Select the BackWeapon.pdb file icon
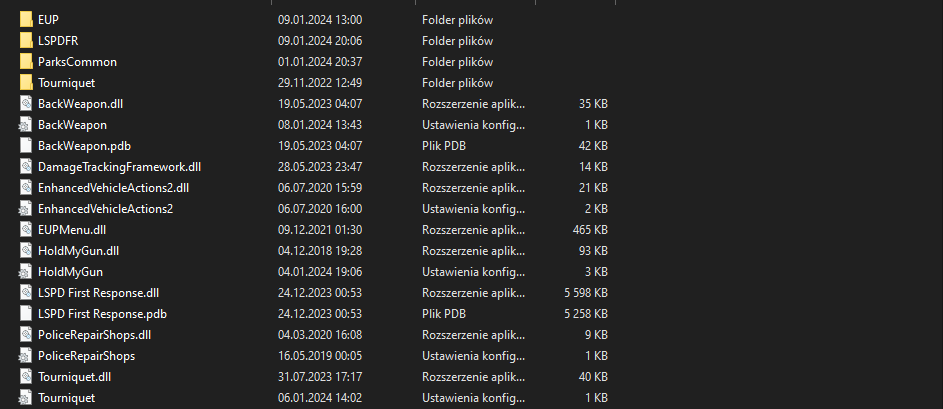This screenshot has width=943, height=409. click(26, 146)
